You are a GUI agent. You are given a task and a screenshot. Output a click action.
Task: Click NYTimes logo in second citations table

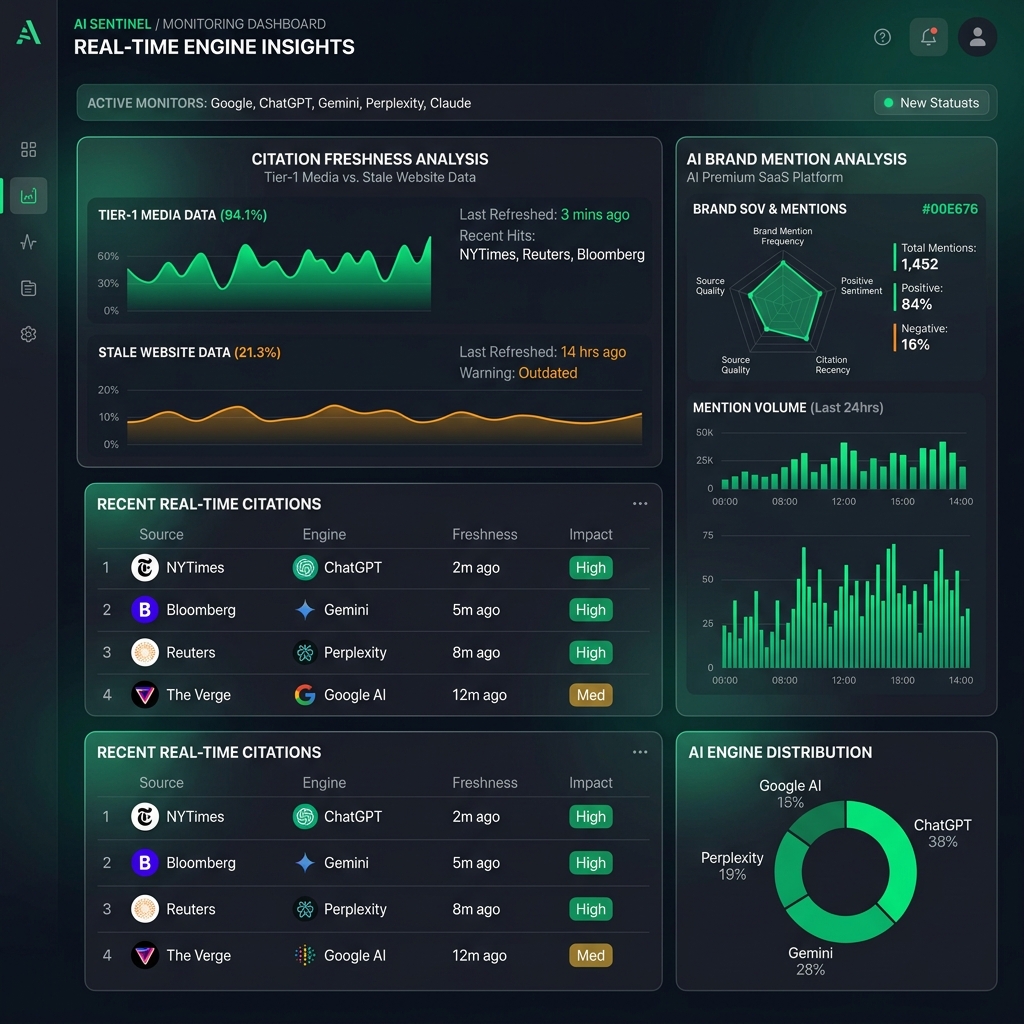click(x=145, y=816)
